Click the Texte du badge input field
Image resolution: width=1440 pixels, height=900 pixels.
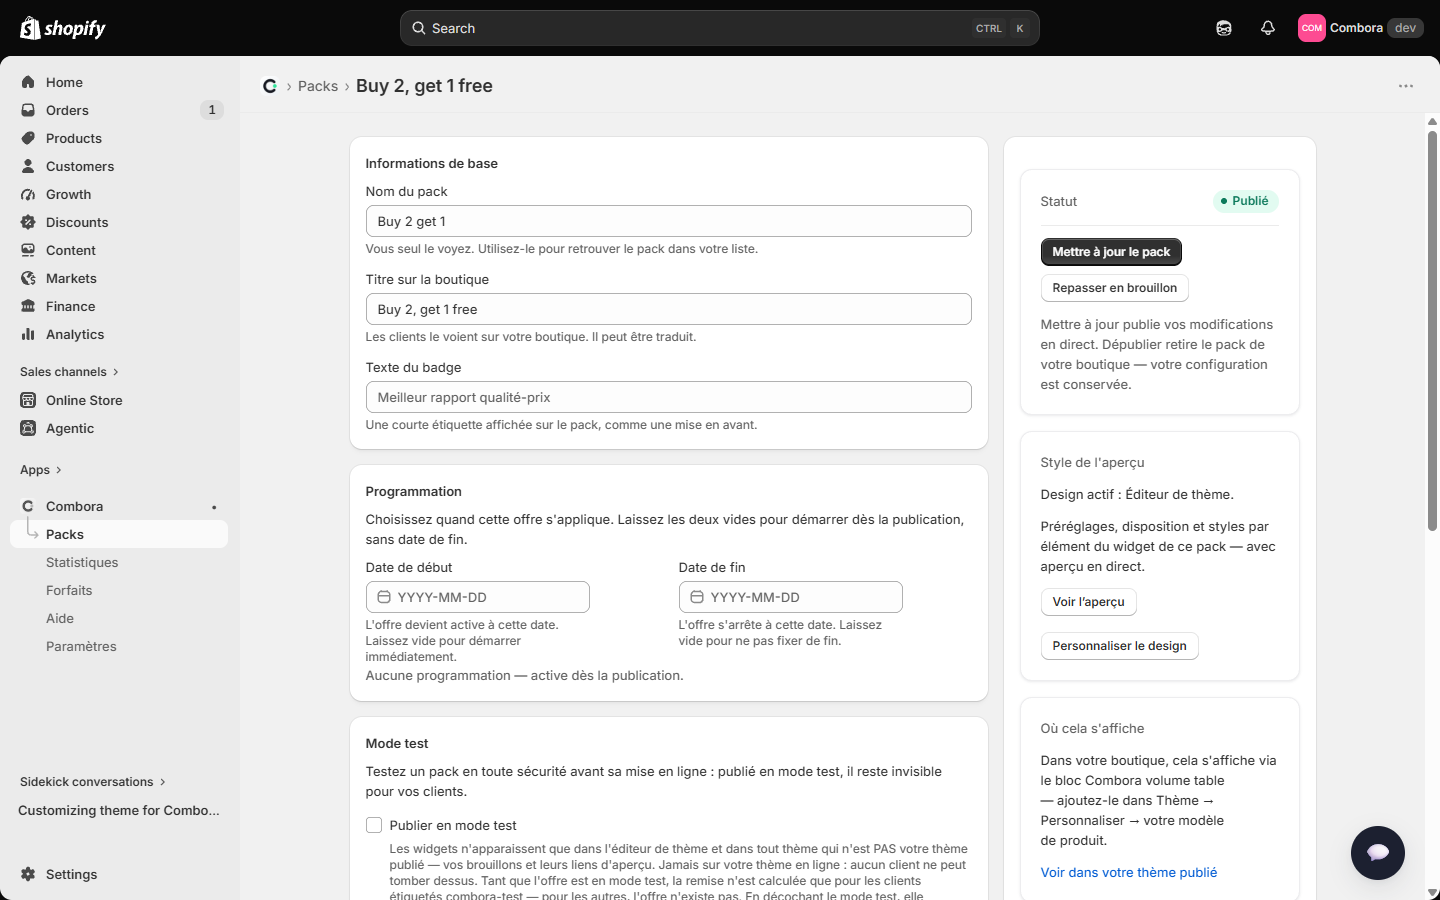tap(669, 397)
